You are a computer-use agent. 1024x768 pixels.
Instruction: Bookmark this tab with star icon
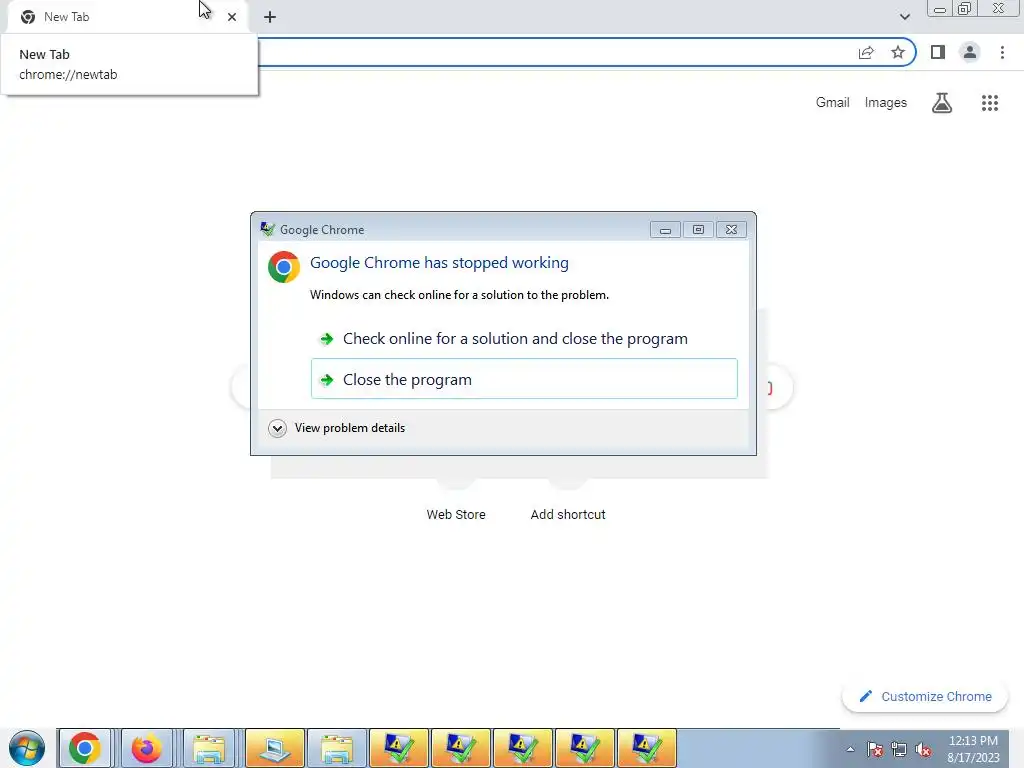pyautogui.click(x=898, y=52)
